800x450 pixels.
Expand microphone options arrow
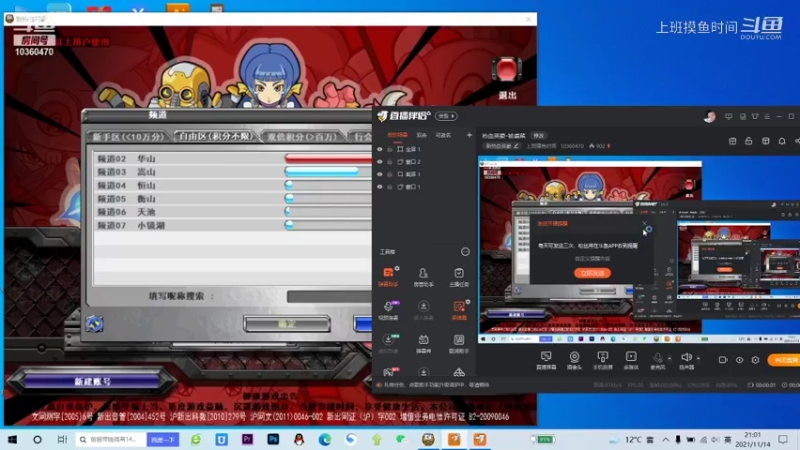pos(669,358)
